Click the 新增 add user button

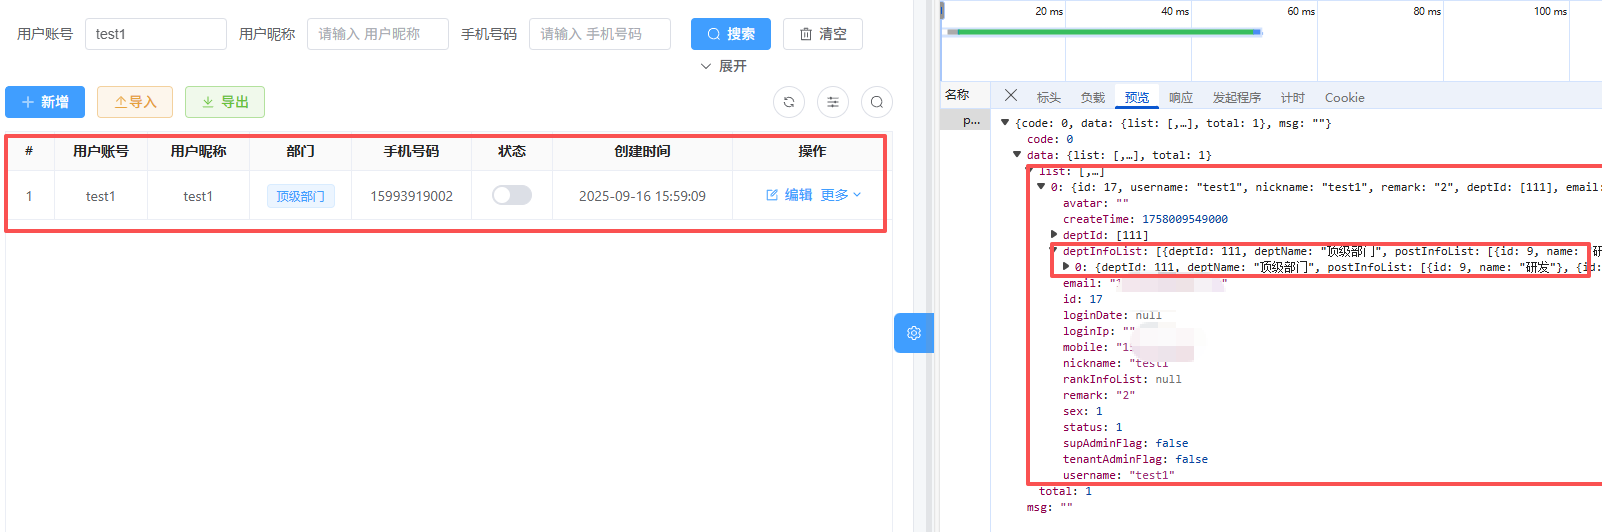click(45, 102)
